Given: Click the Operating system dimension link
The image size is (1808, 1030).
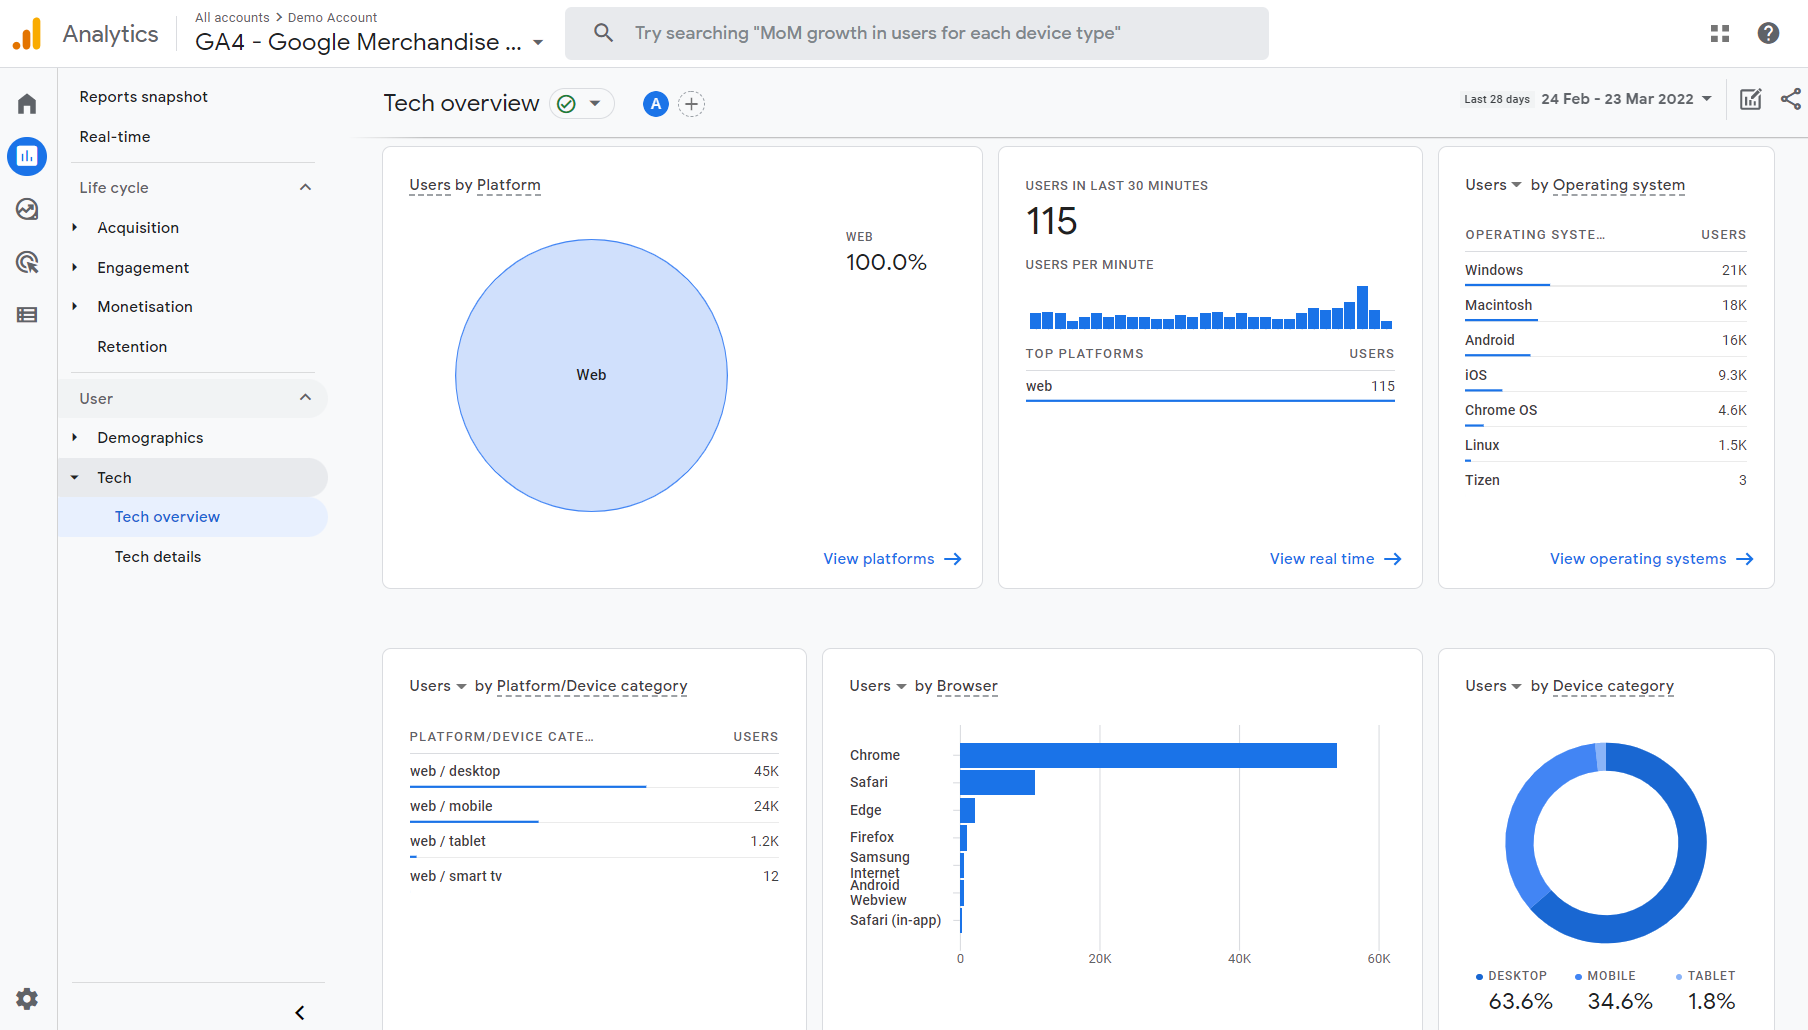Looking at the screenshot, I should tap(1619, 185).
